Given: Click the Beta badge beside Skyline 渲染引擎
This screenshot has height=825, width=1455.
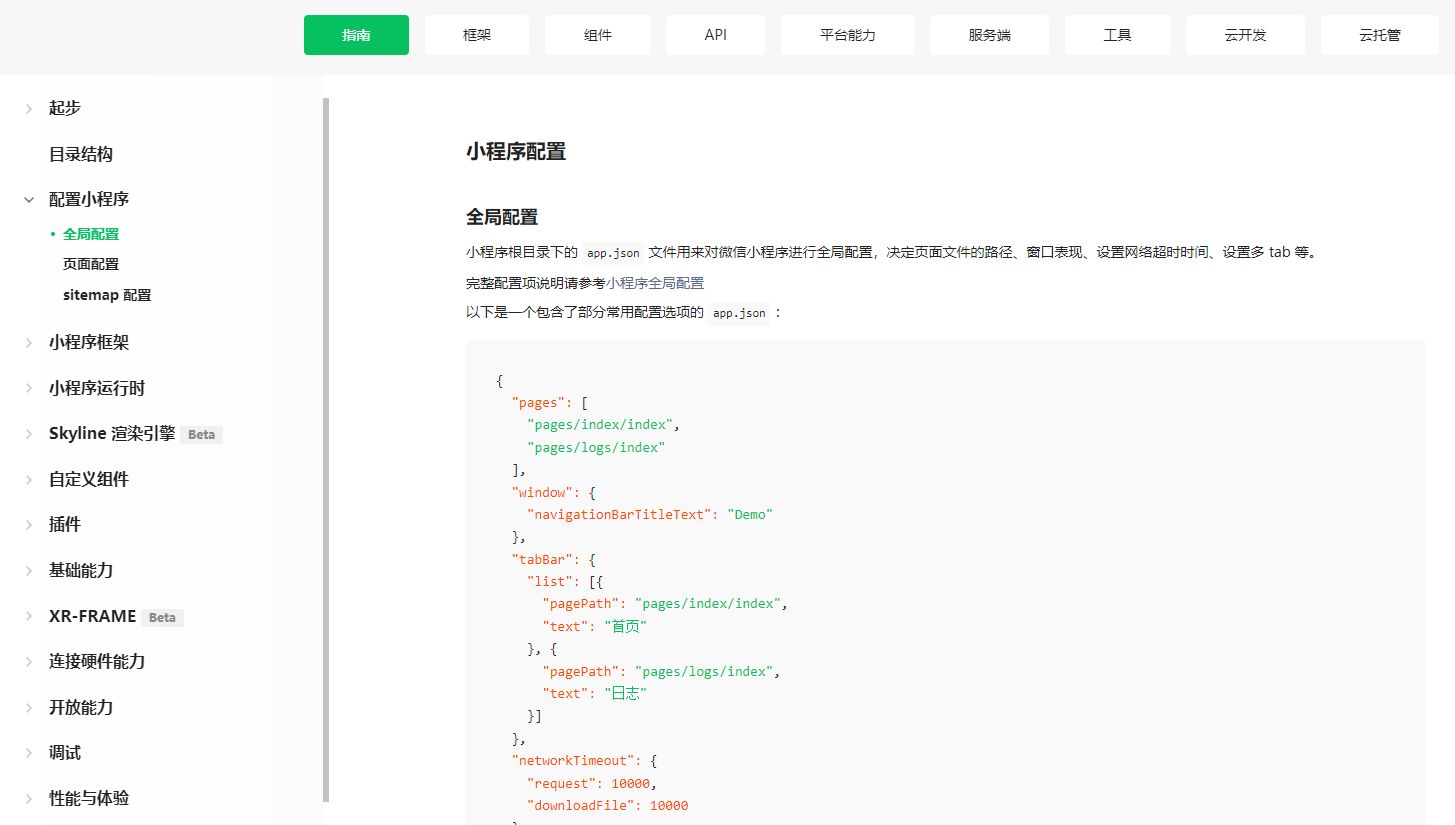Looking at the screenshot, I should point(202,435).
